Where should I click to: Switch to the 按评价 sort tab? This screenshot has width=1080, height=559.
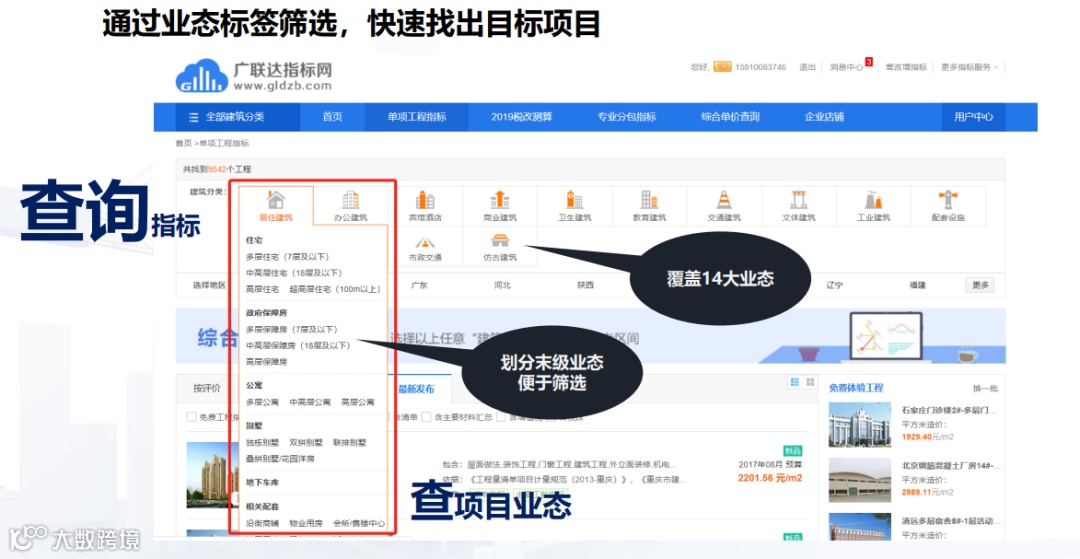(x=207, y=388)
